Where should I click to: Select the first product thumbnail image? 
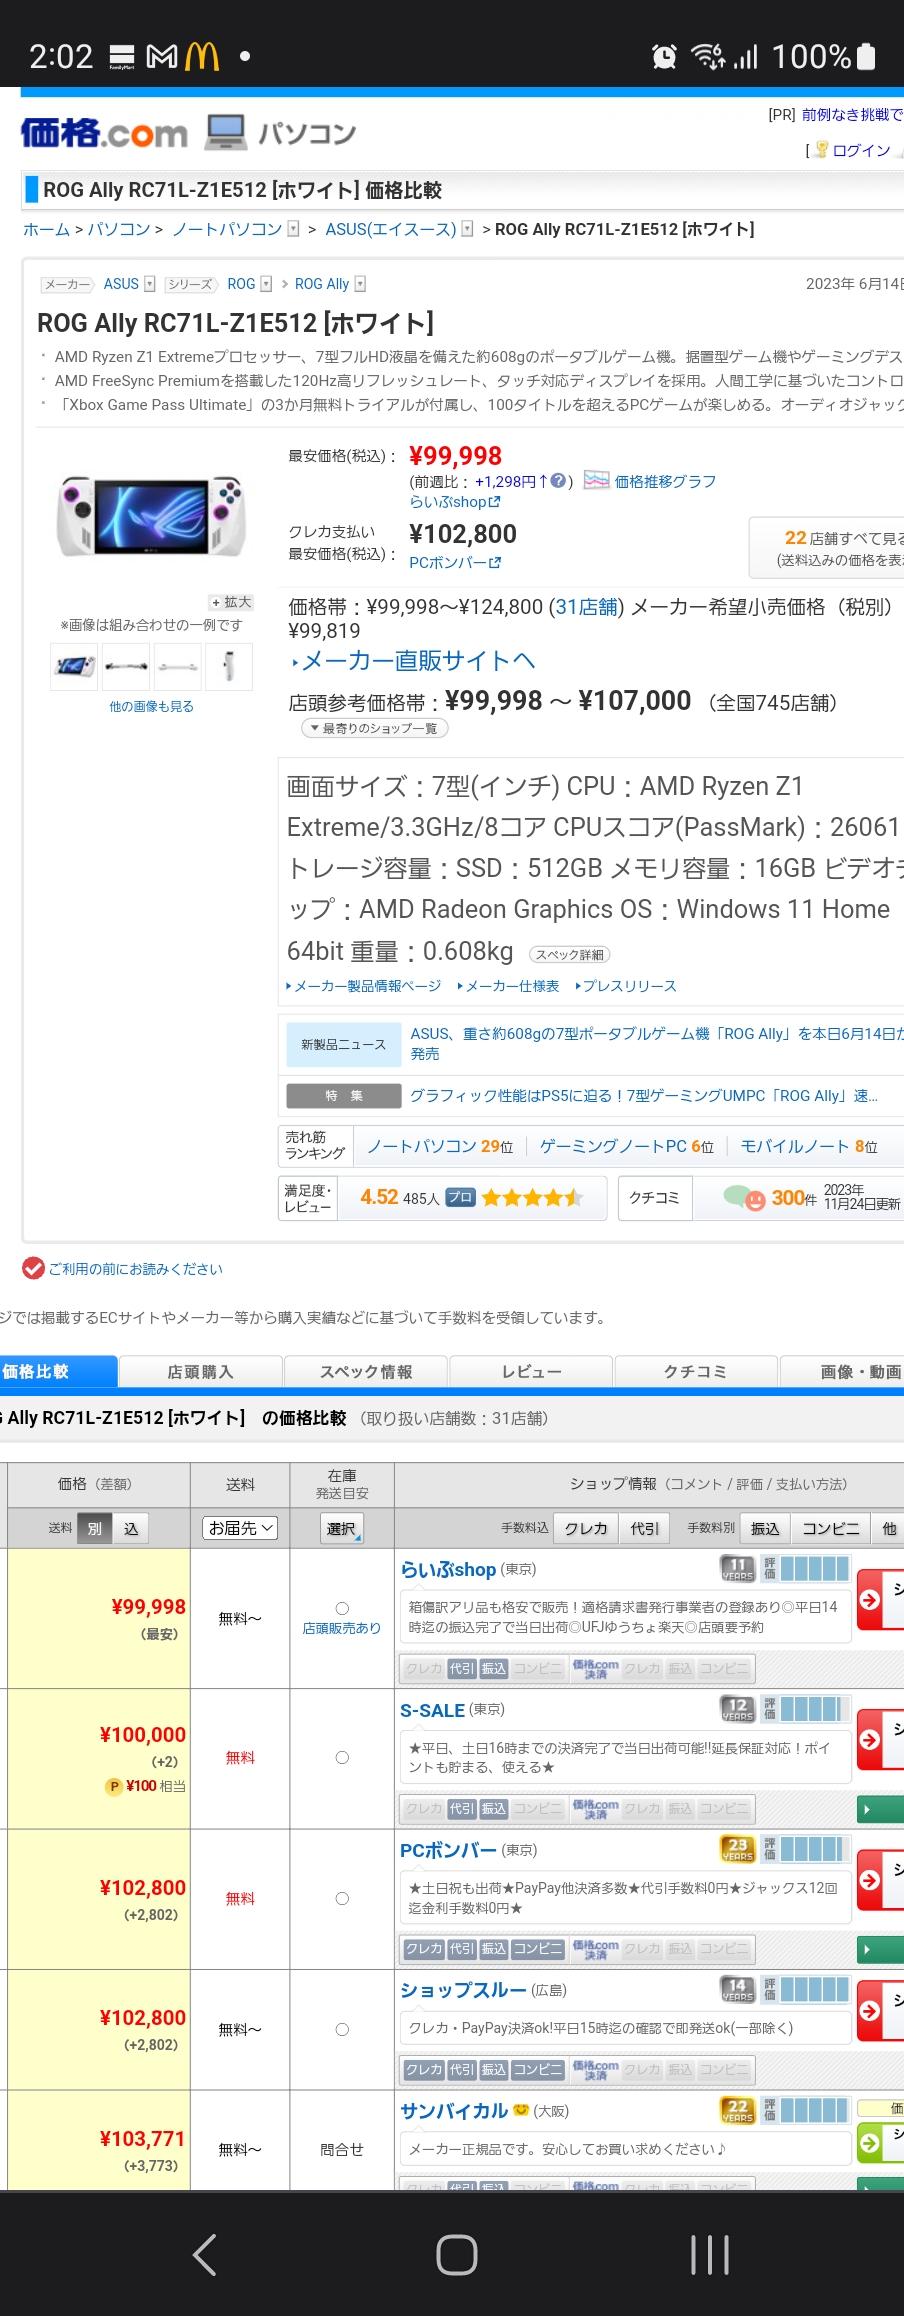[74, 666]
